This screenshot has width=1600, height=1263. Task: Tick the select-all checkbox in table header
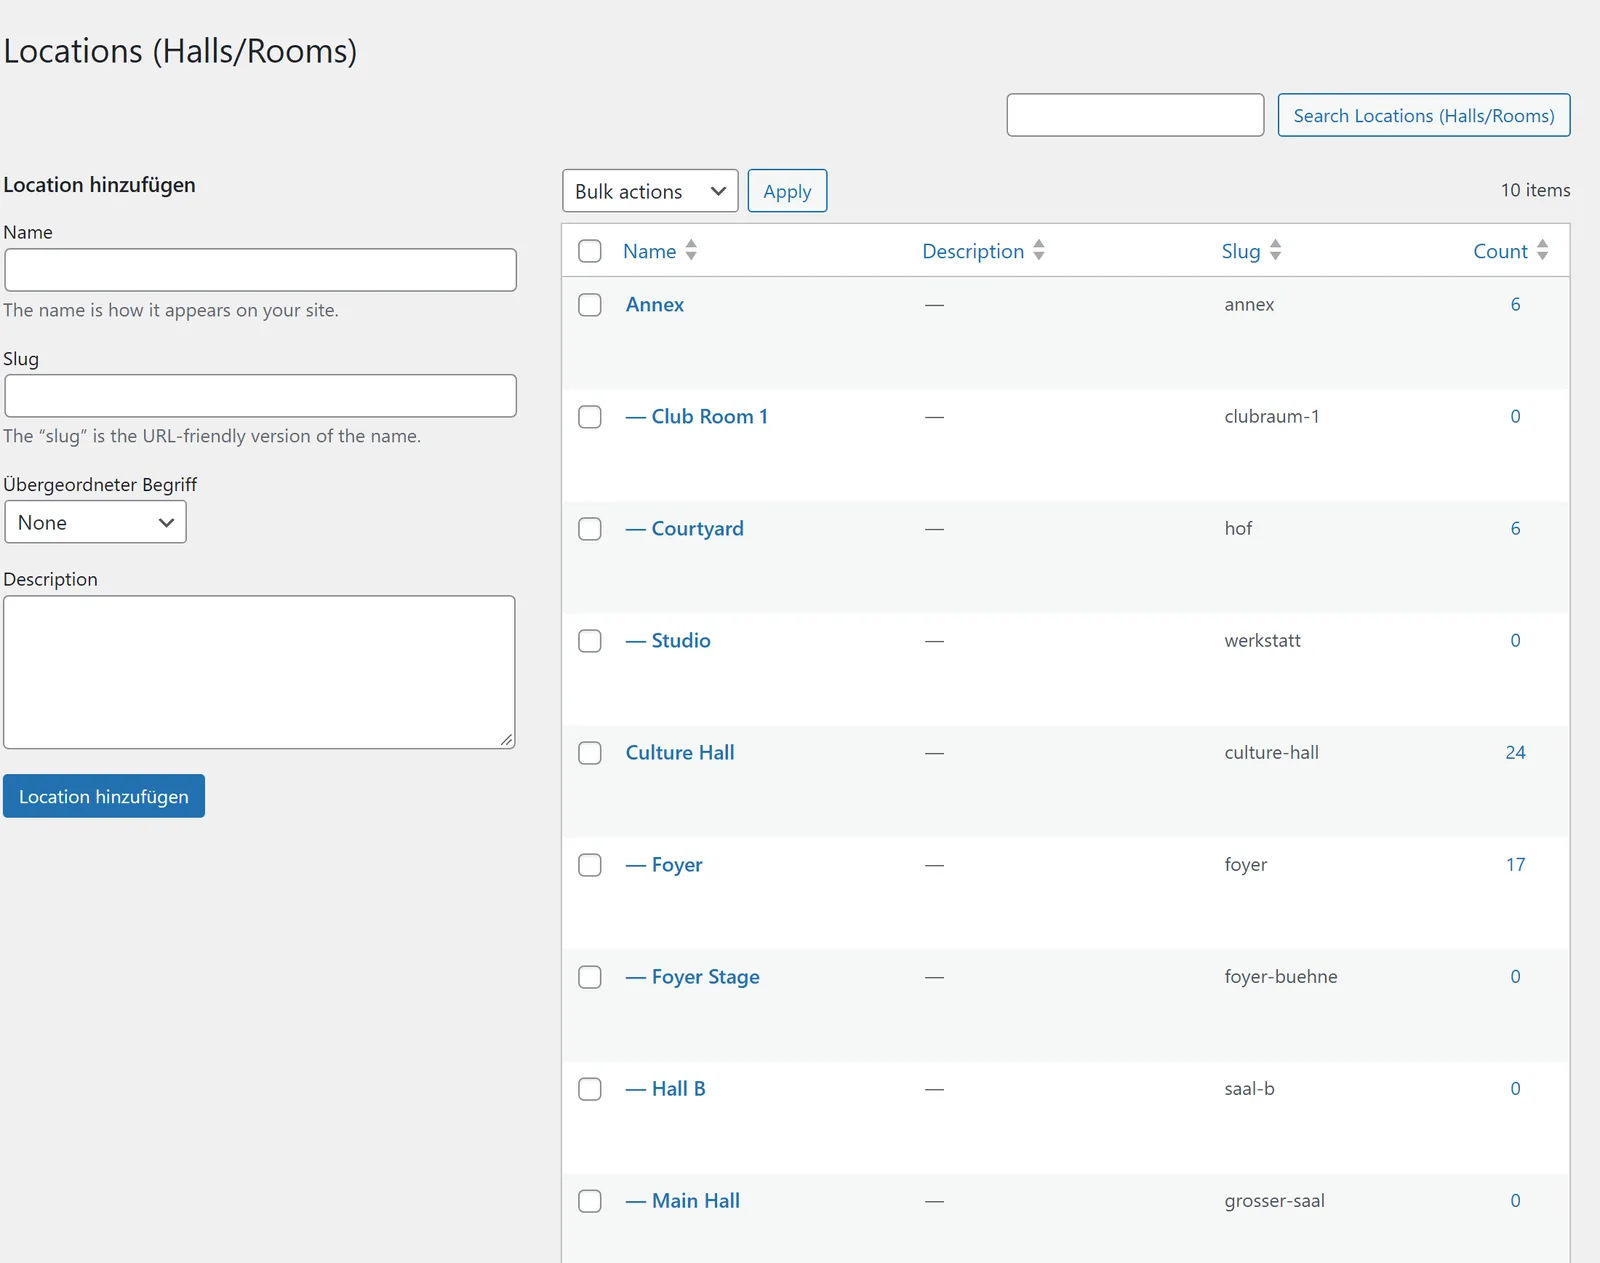pyautogui.click(x=590, y=251)
